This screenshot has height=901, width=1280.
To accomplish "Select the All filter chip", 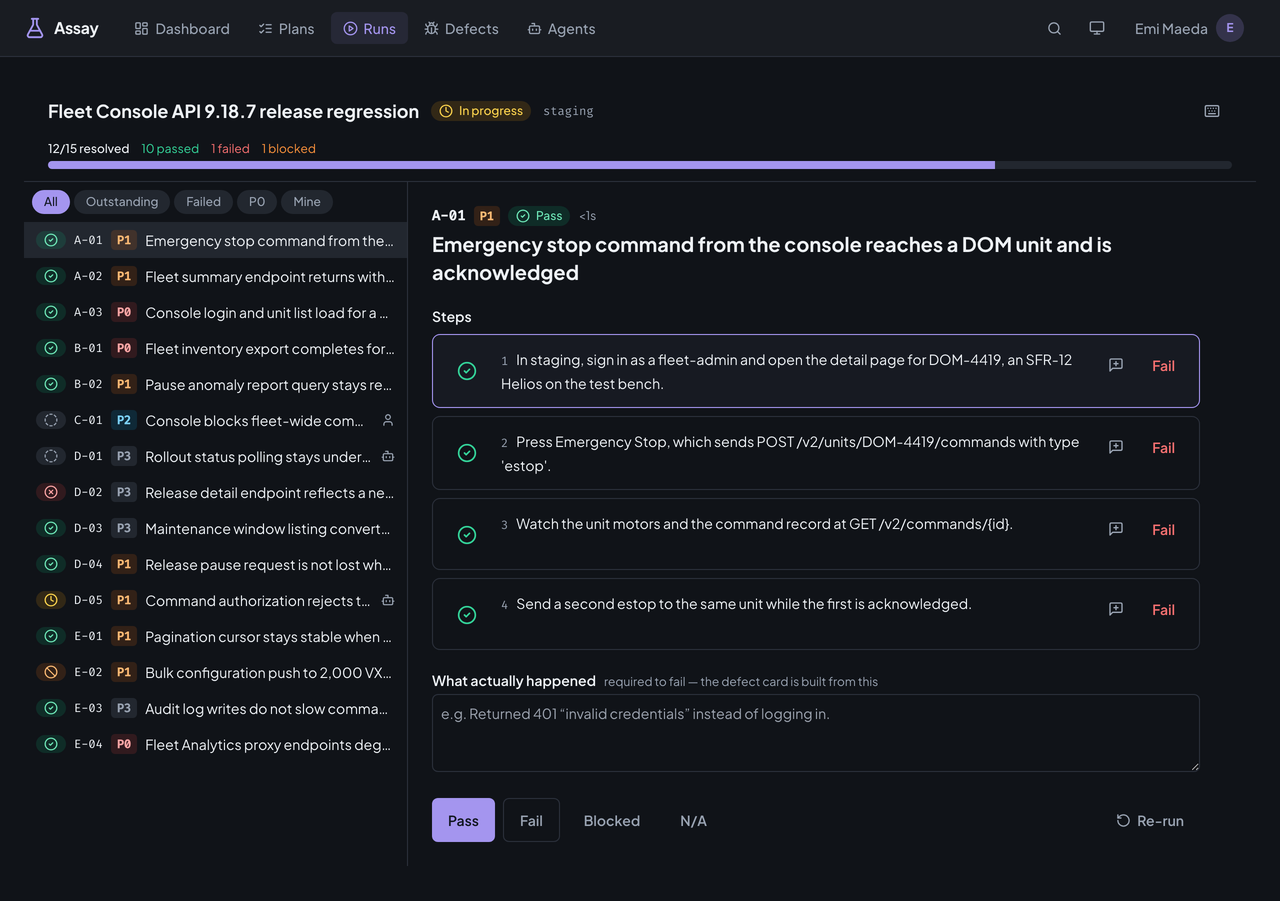I will (x=51, y=202).
